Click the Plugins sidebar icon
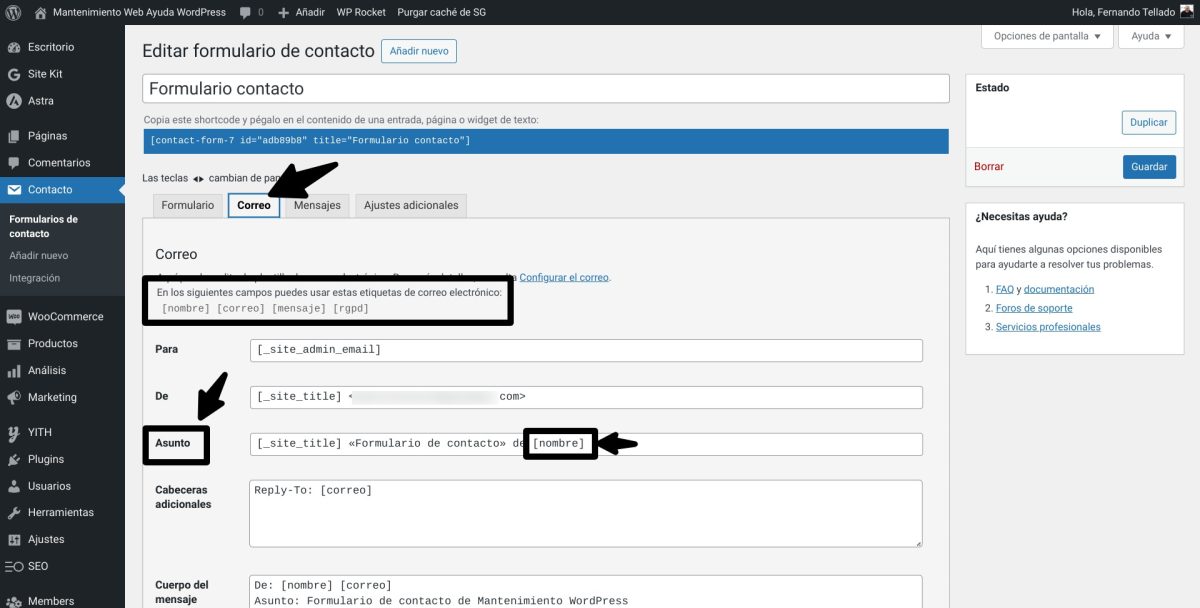Viewport: 1200px width, 608px height. pos(14,459)
